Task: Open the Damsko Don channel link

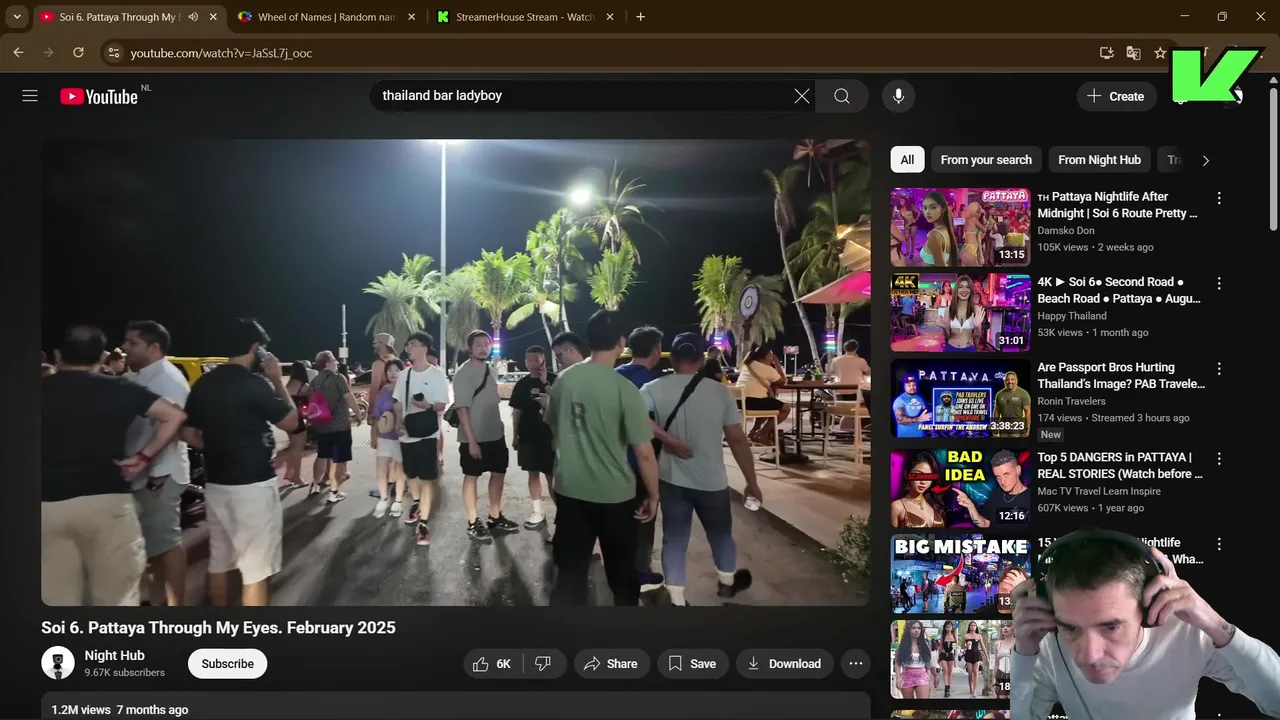Action: (1066, 231)
